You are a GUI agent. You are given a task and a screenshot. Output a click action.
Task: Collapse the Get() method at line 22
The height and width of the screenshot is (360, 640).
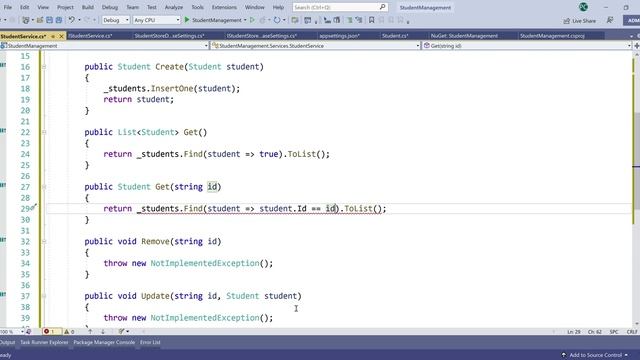tap(44, 132)
